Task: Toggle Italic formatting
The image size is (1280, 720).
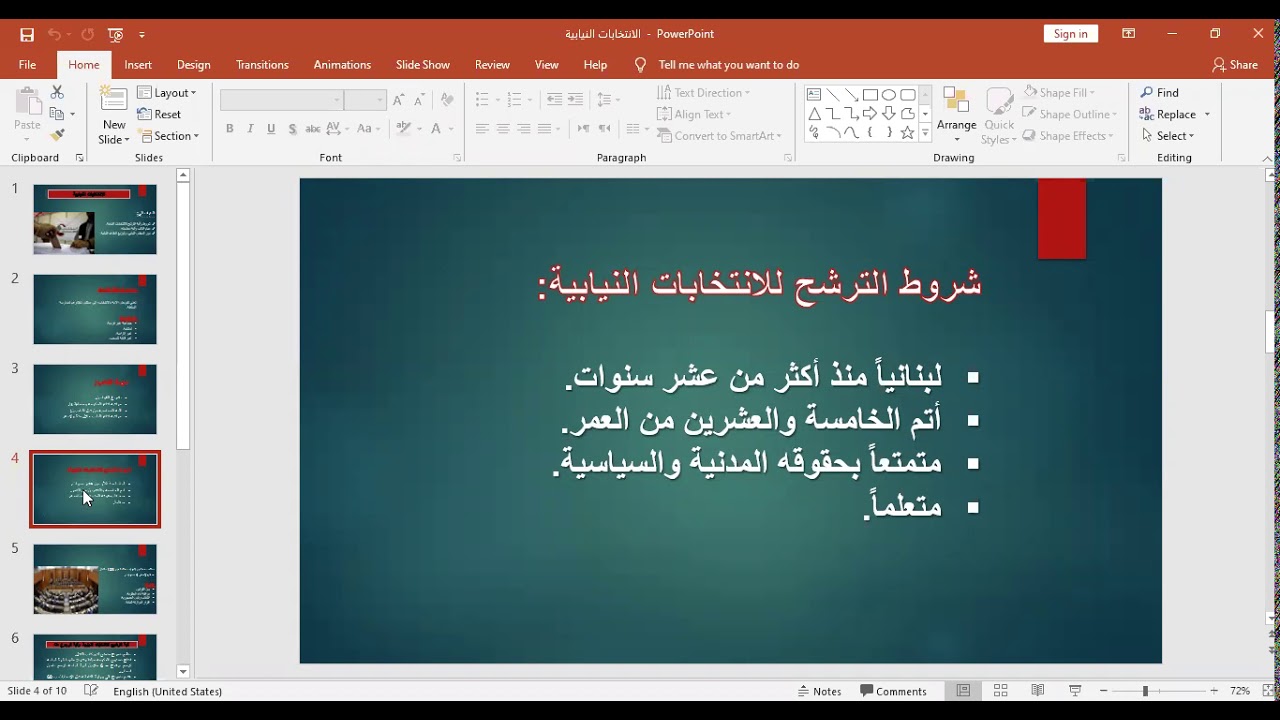Action: 250,129
